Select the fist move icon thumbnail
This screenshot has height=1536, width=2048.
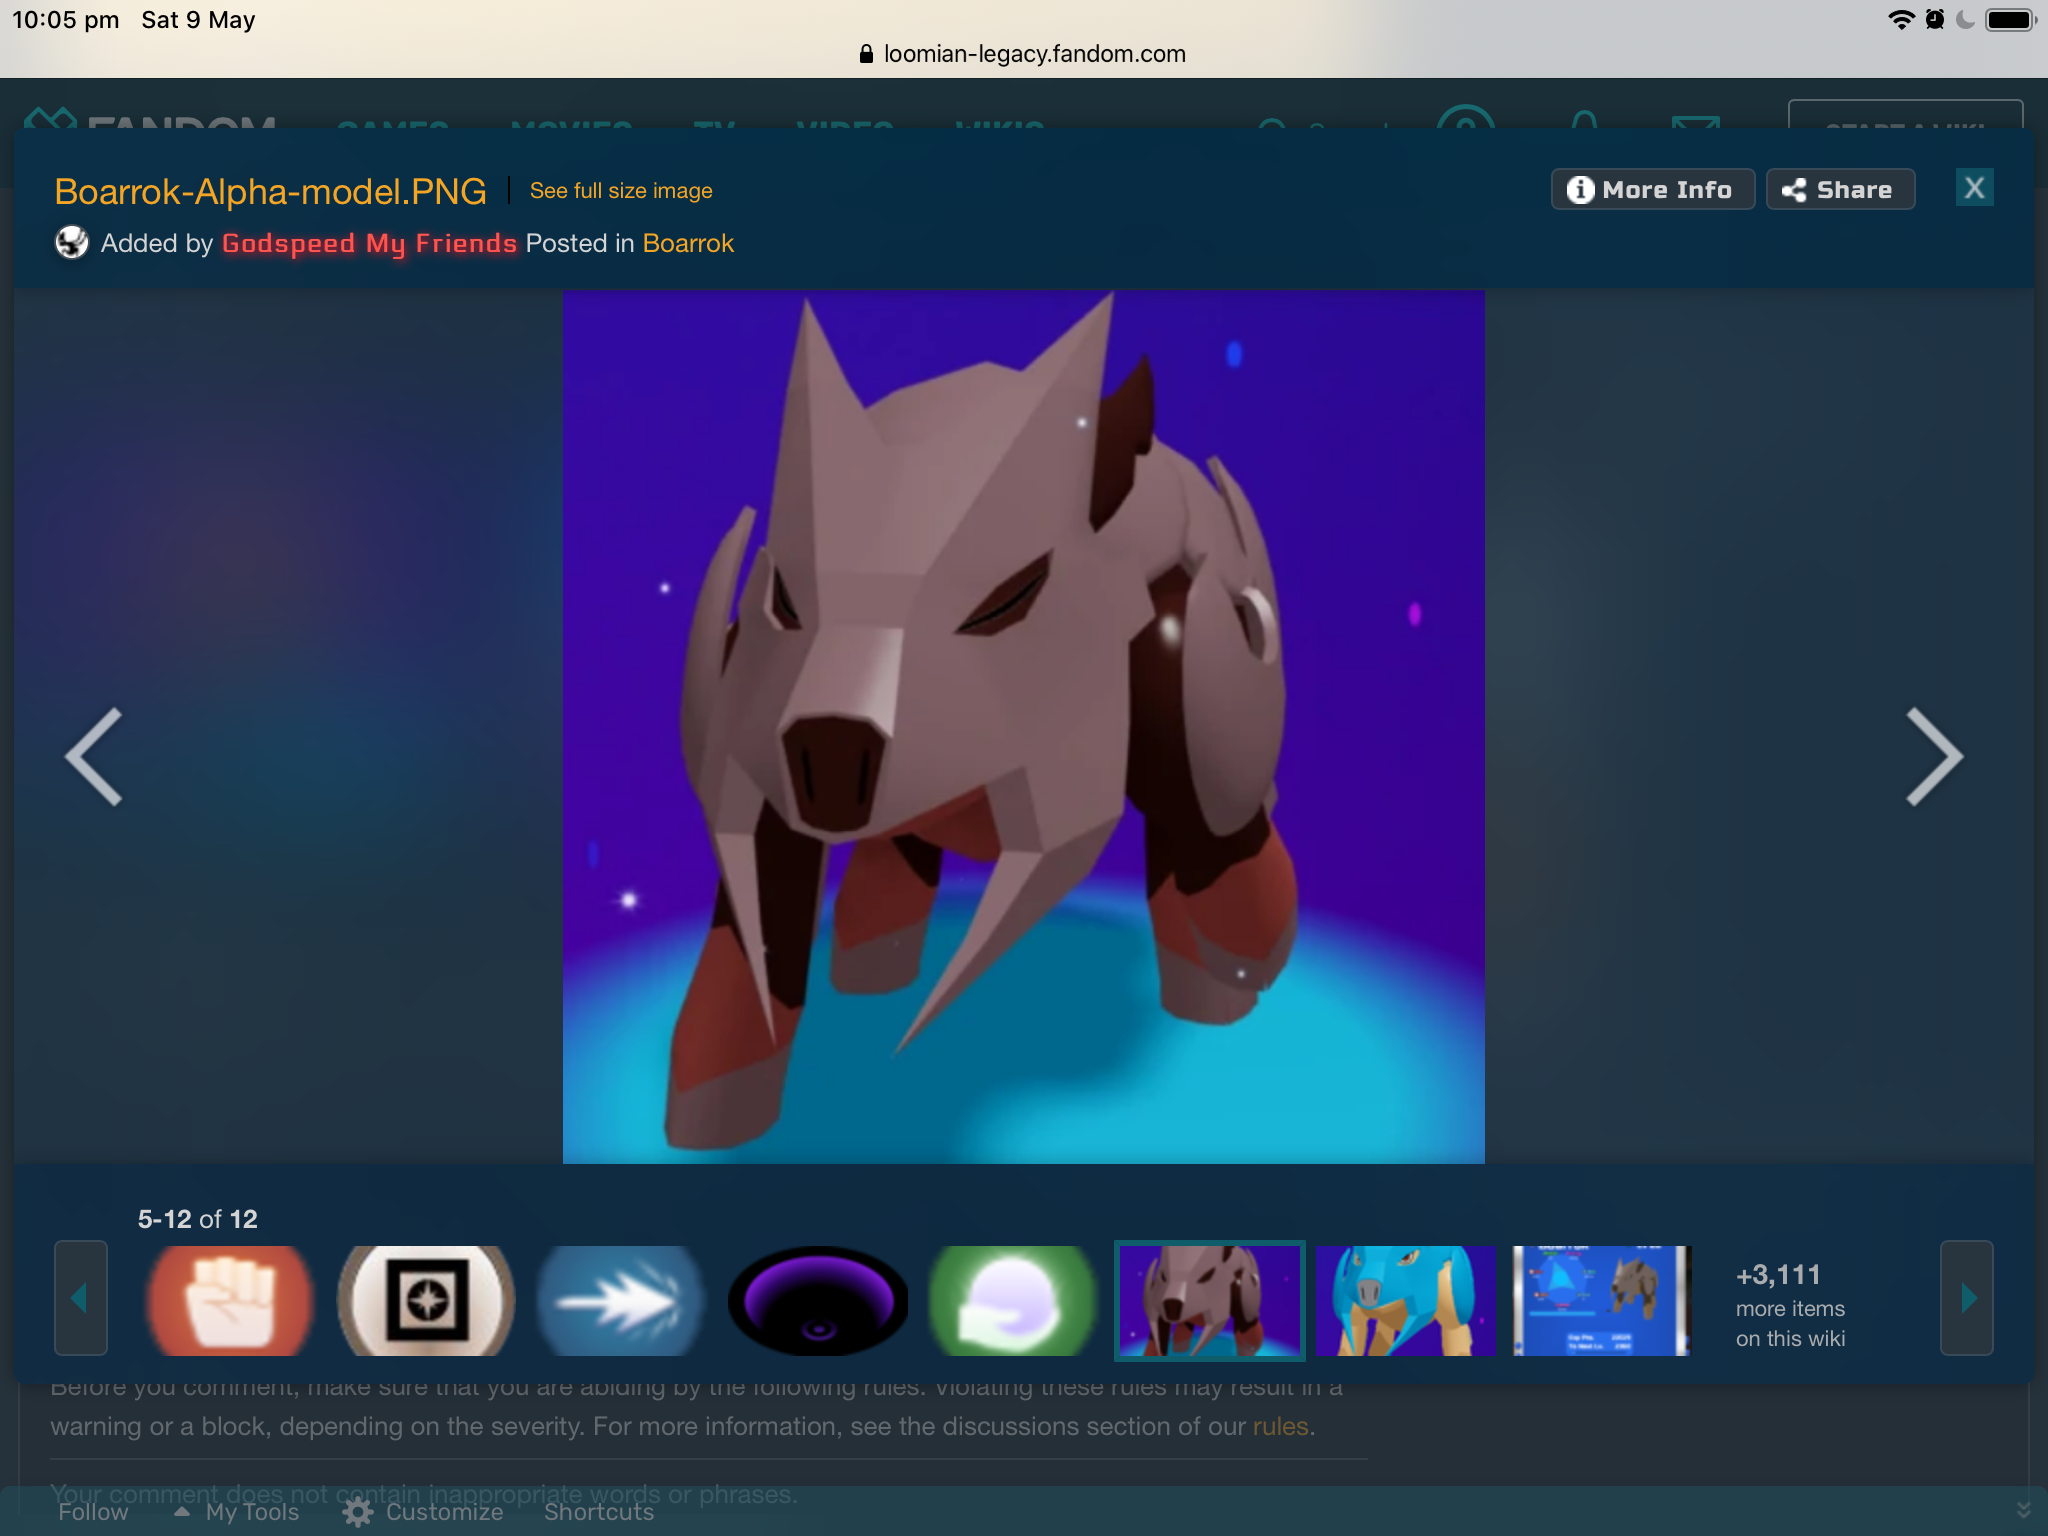click(x=230, y=1300)
